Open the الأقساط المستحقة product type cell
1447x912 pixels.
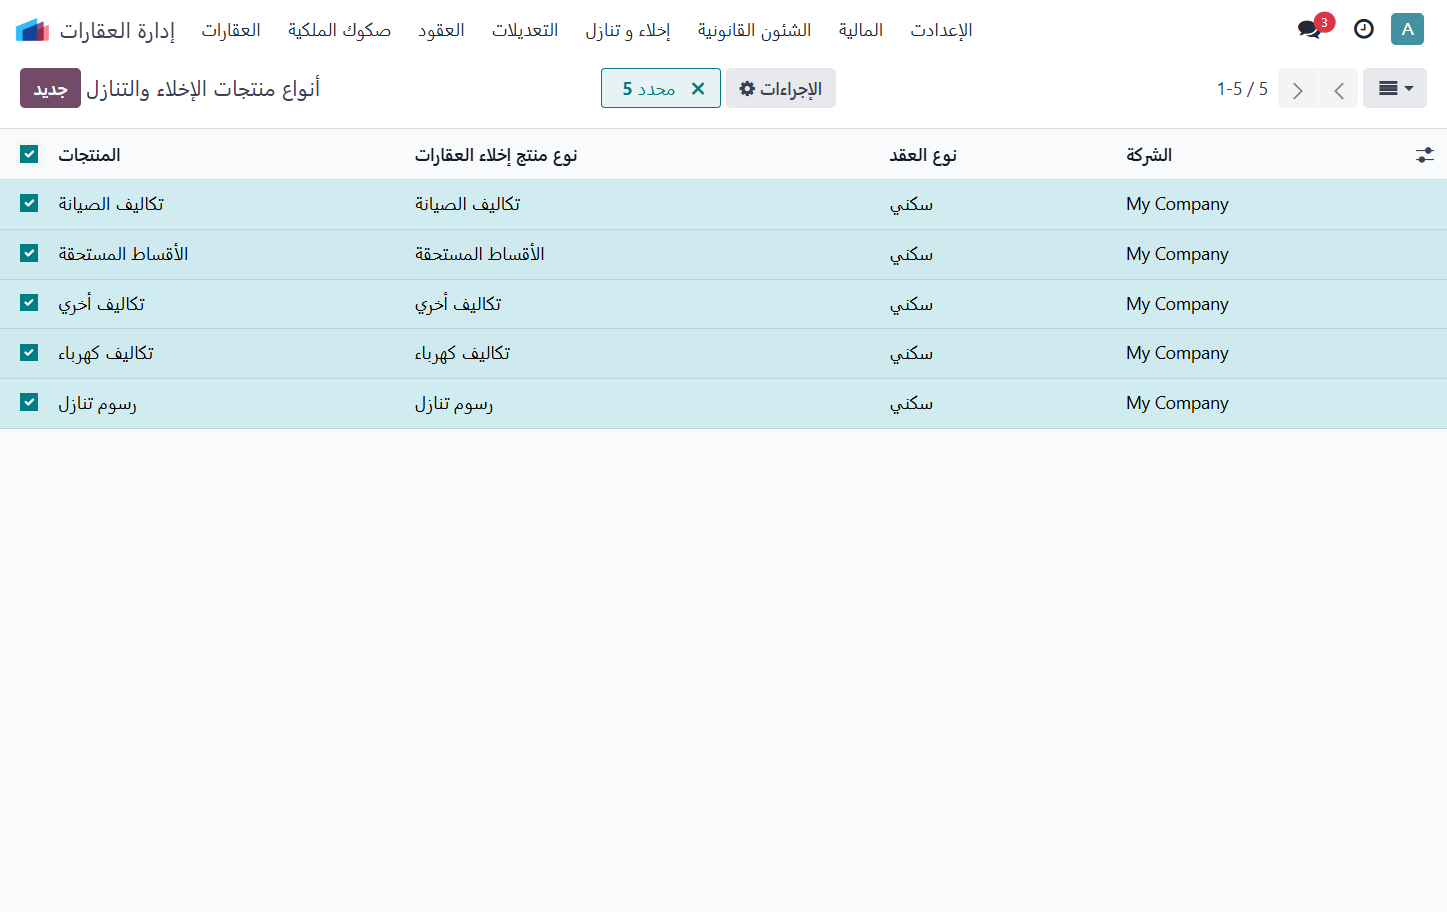tap(480, 254)
